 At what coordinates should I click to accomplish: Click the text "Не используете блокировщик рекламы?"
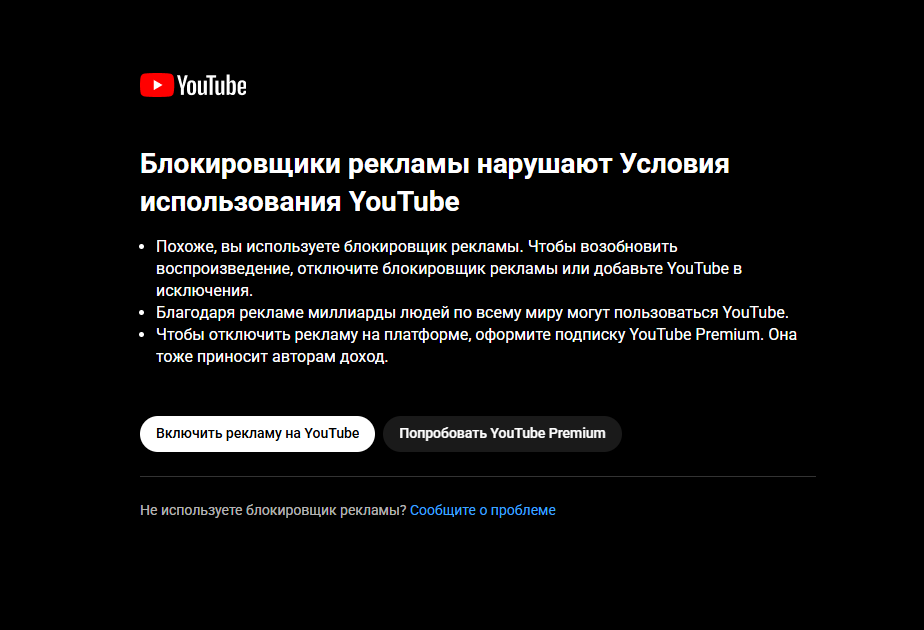pos(273,510)
